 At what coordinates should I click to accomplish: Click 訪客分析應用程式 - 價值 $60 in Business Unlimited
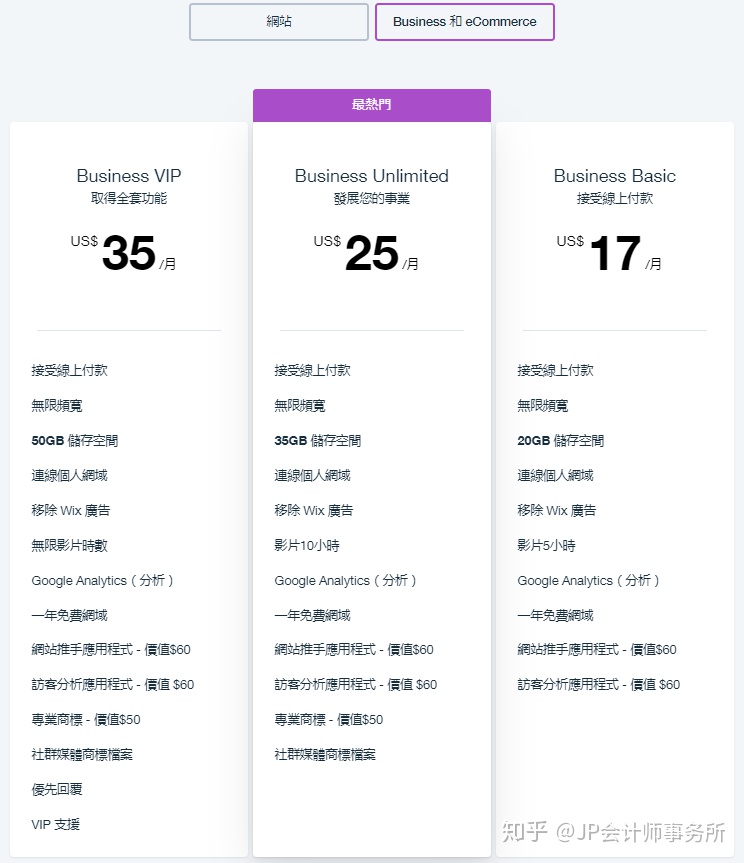[355, 685]
